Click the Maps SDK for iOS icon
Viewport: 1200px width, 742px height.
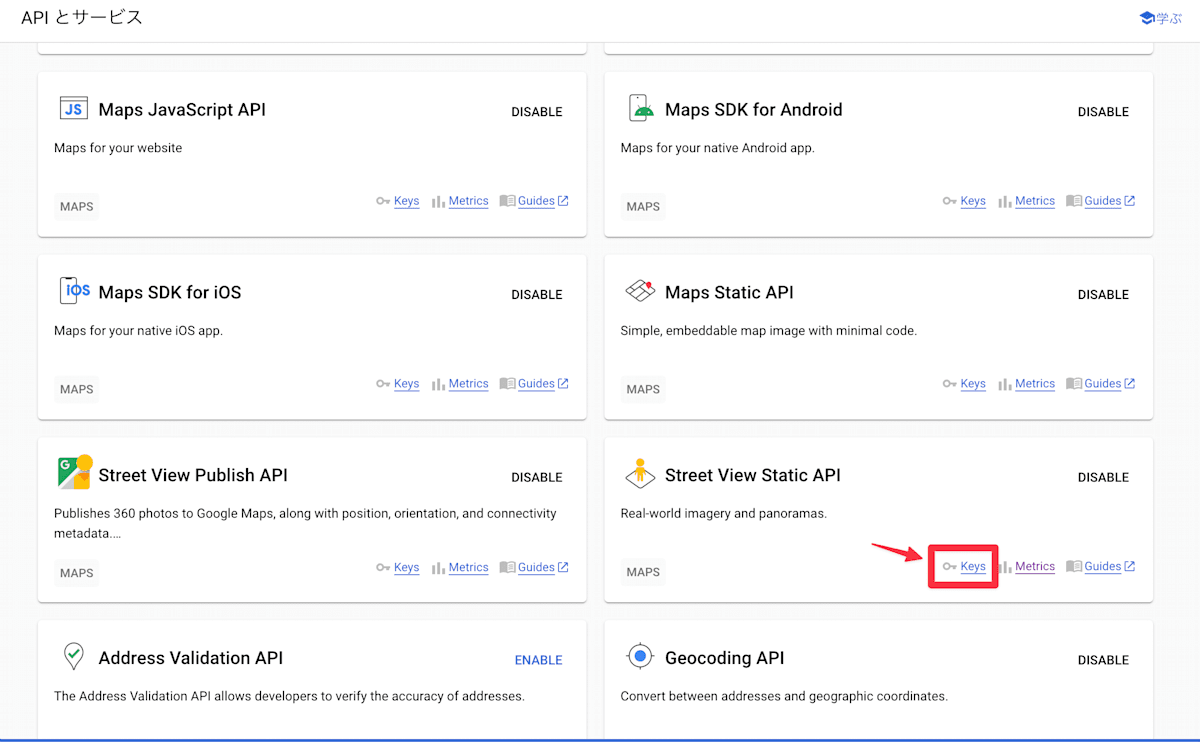point(75,291)
